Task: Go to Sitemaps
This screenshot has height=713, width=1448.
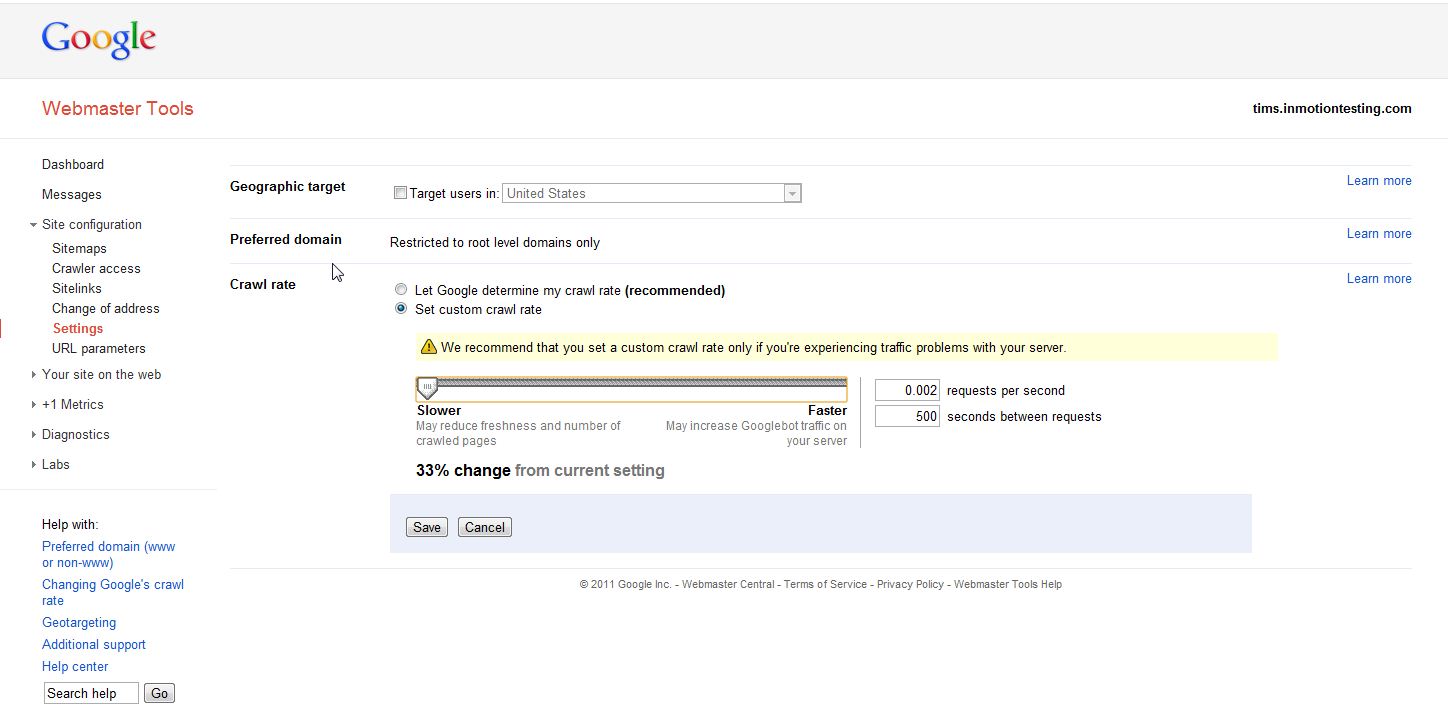Action: [79, 248]
